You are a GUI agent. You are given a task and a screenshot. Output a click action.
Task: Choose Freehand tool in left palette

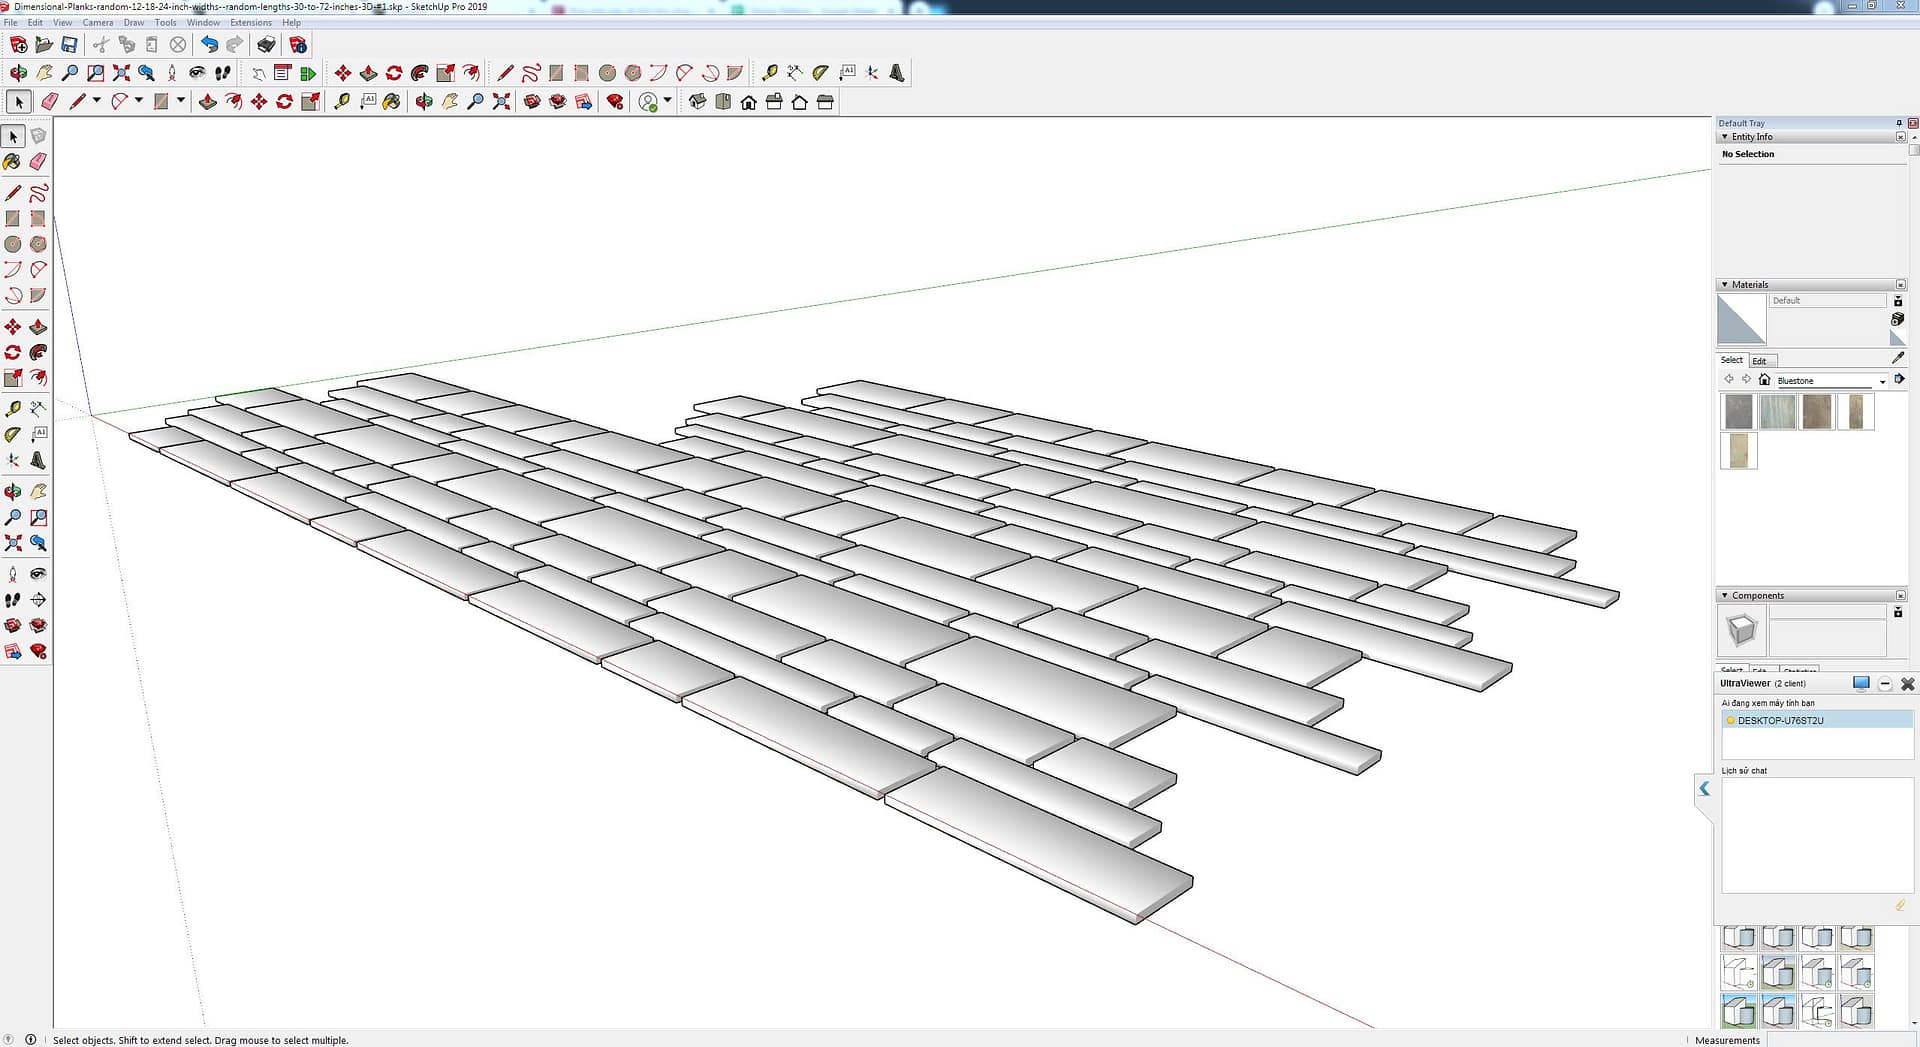point(38,193)
